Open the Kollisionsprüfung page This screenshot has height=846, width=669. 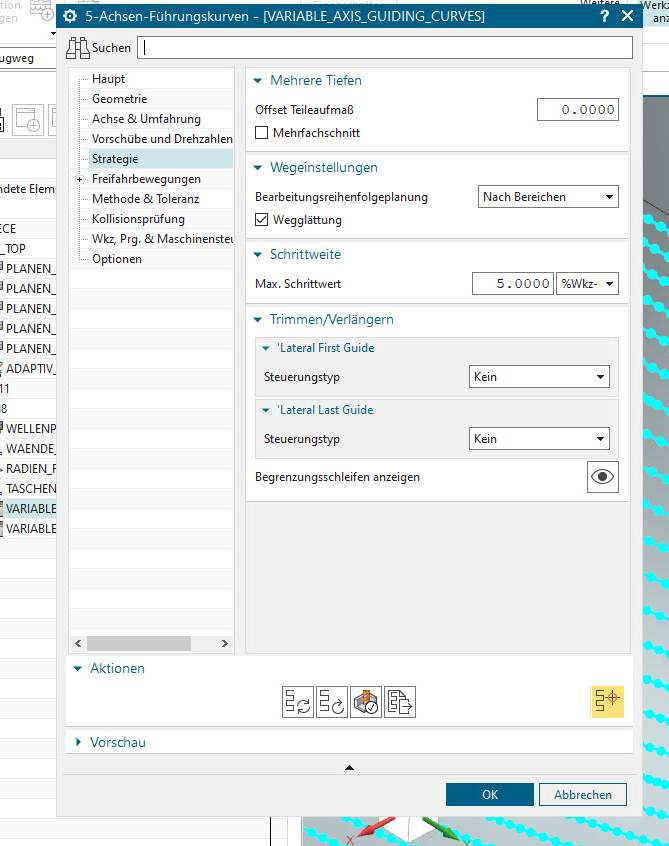click(139, 219)
